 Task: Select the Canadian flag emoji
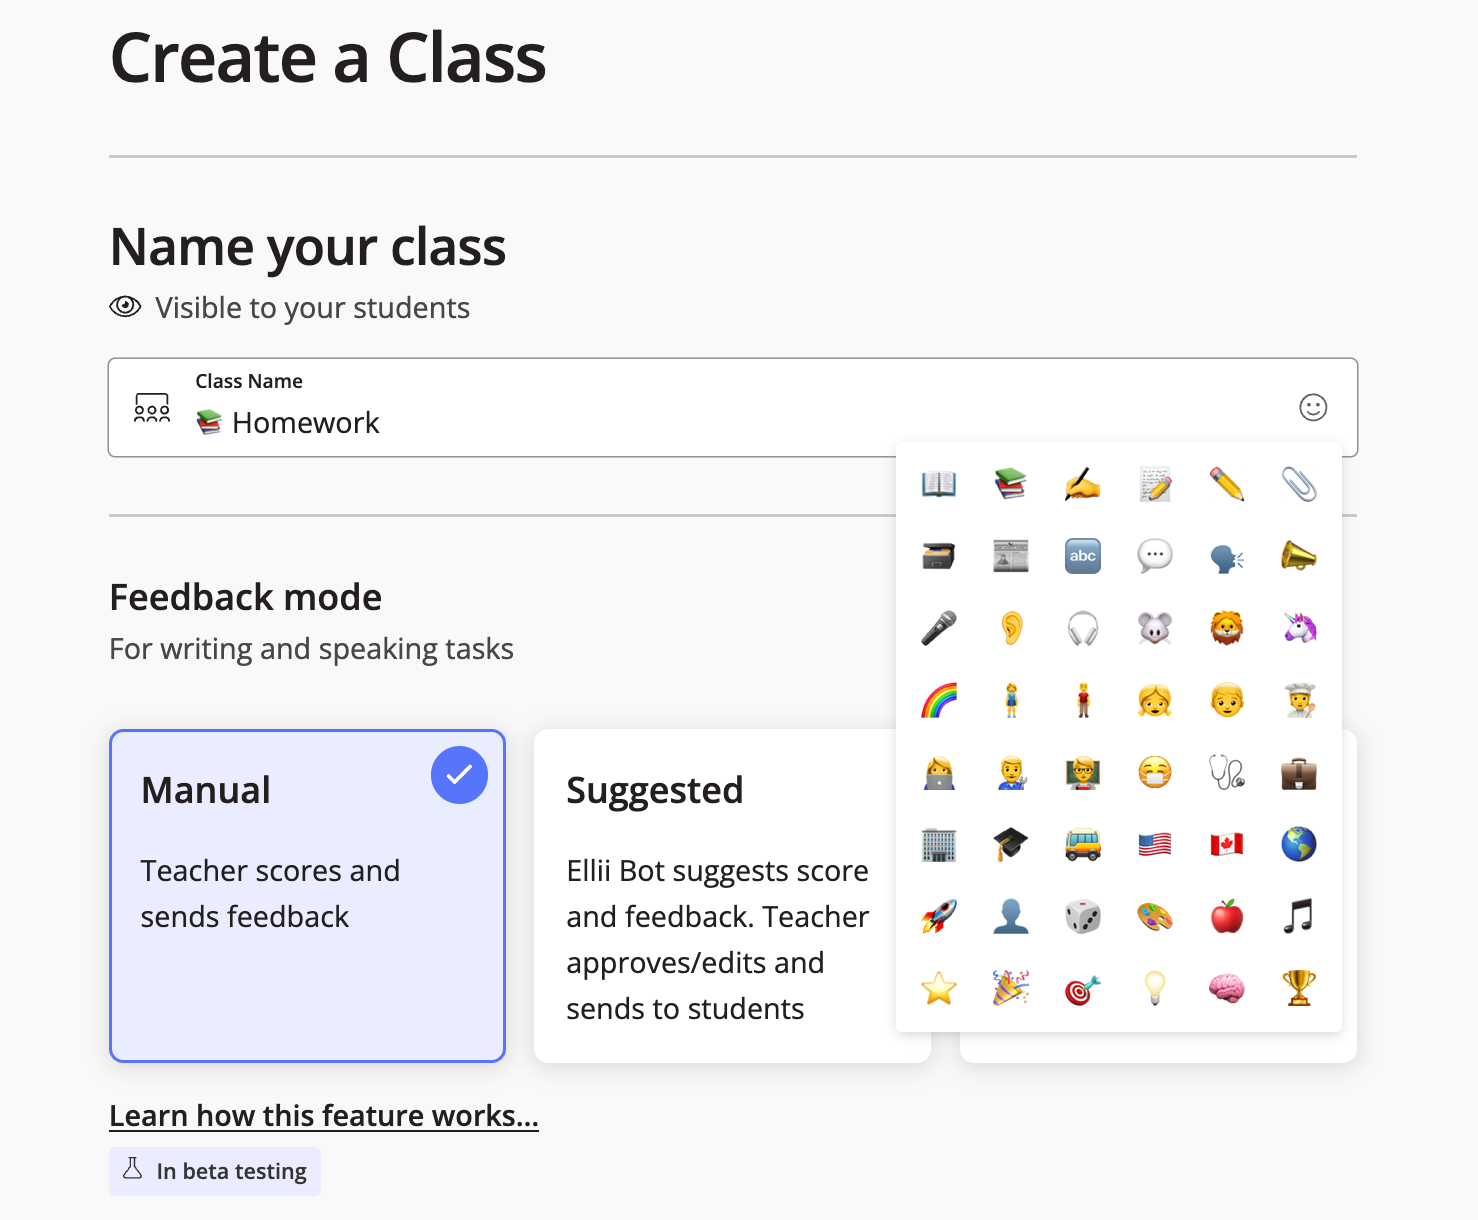pyautogui.click(x=1226, y=844)
